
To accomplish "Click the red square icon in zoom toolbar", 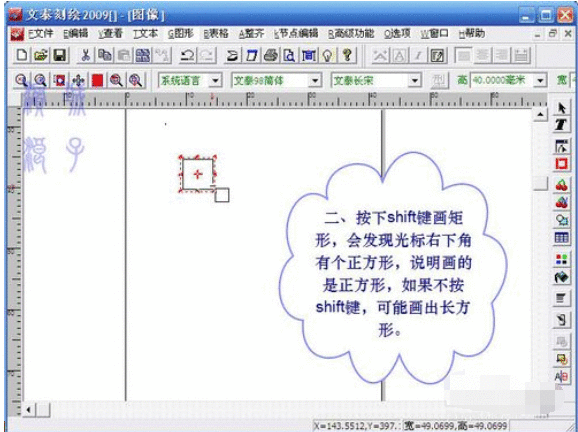I will coord(97,80).
